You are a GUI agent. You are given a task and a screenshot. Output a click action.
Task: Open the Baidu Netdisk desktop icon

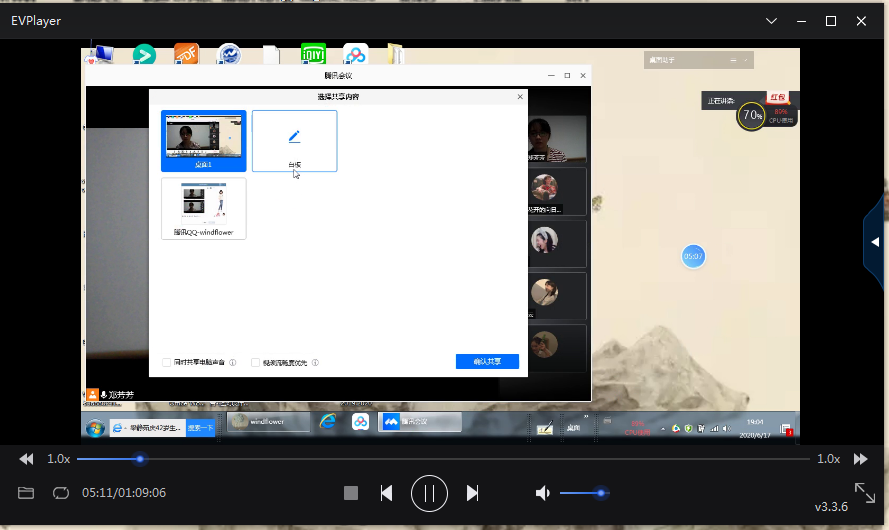pos(355,54)
